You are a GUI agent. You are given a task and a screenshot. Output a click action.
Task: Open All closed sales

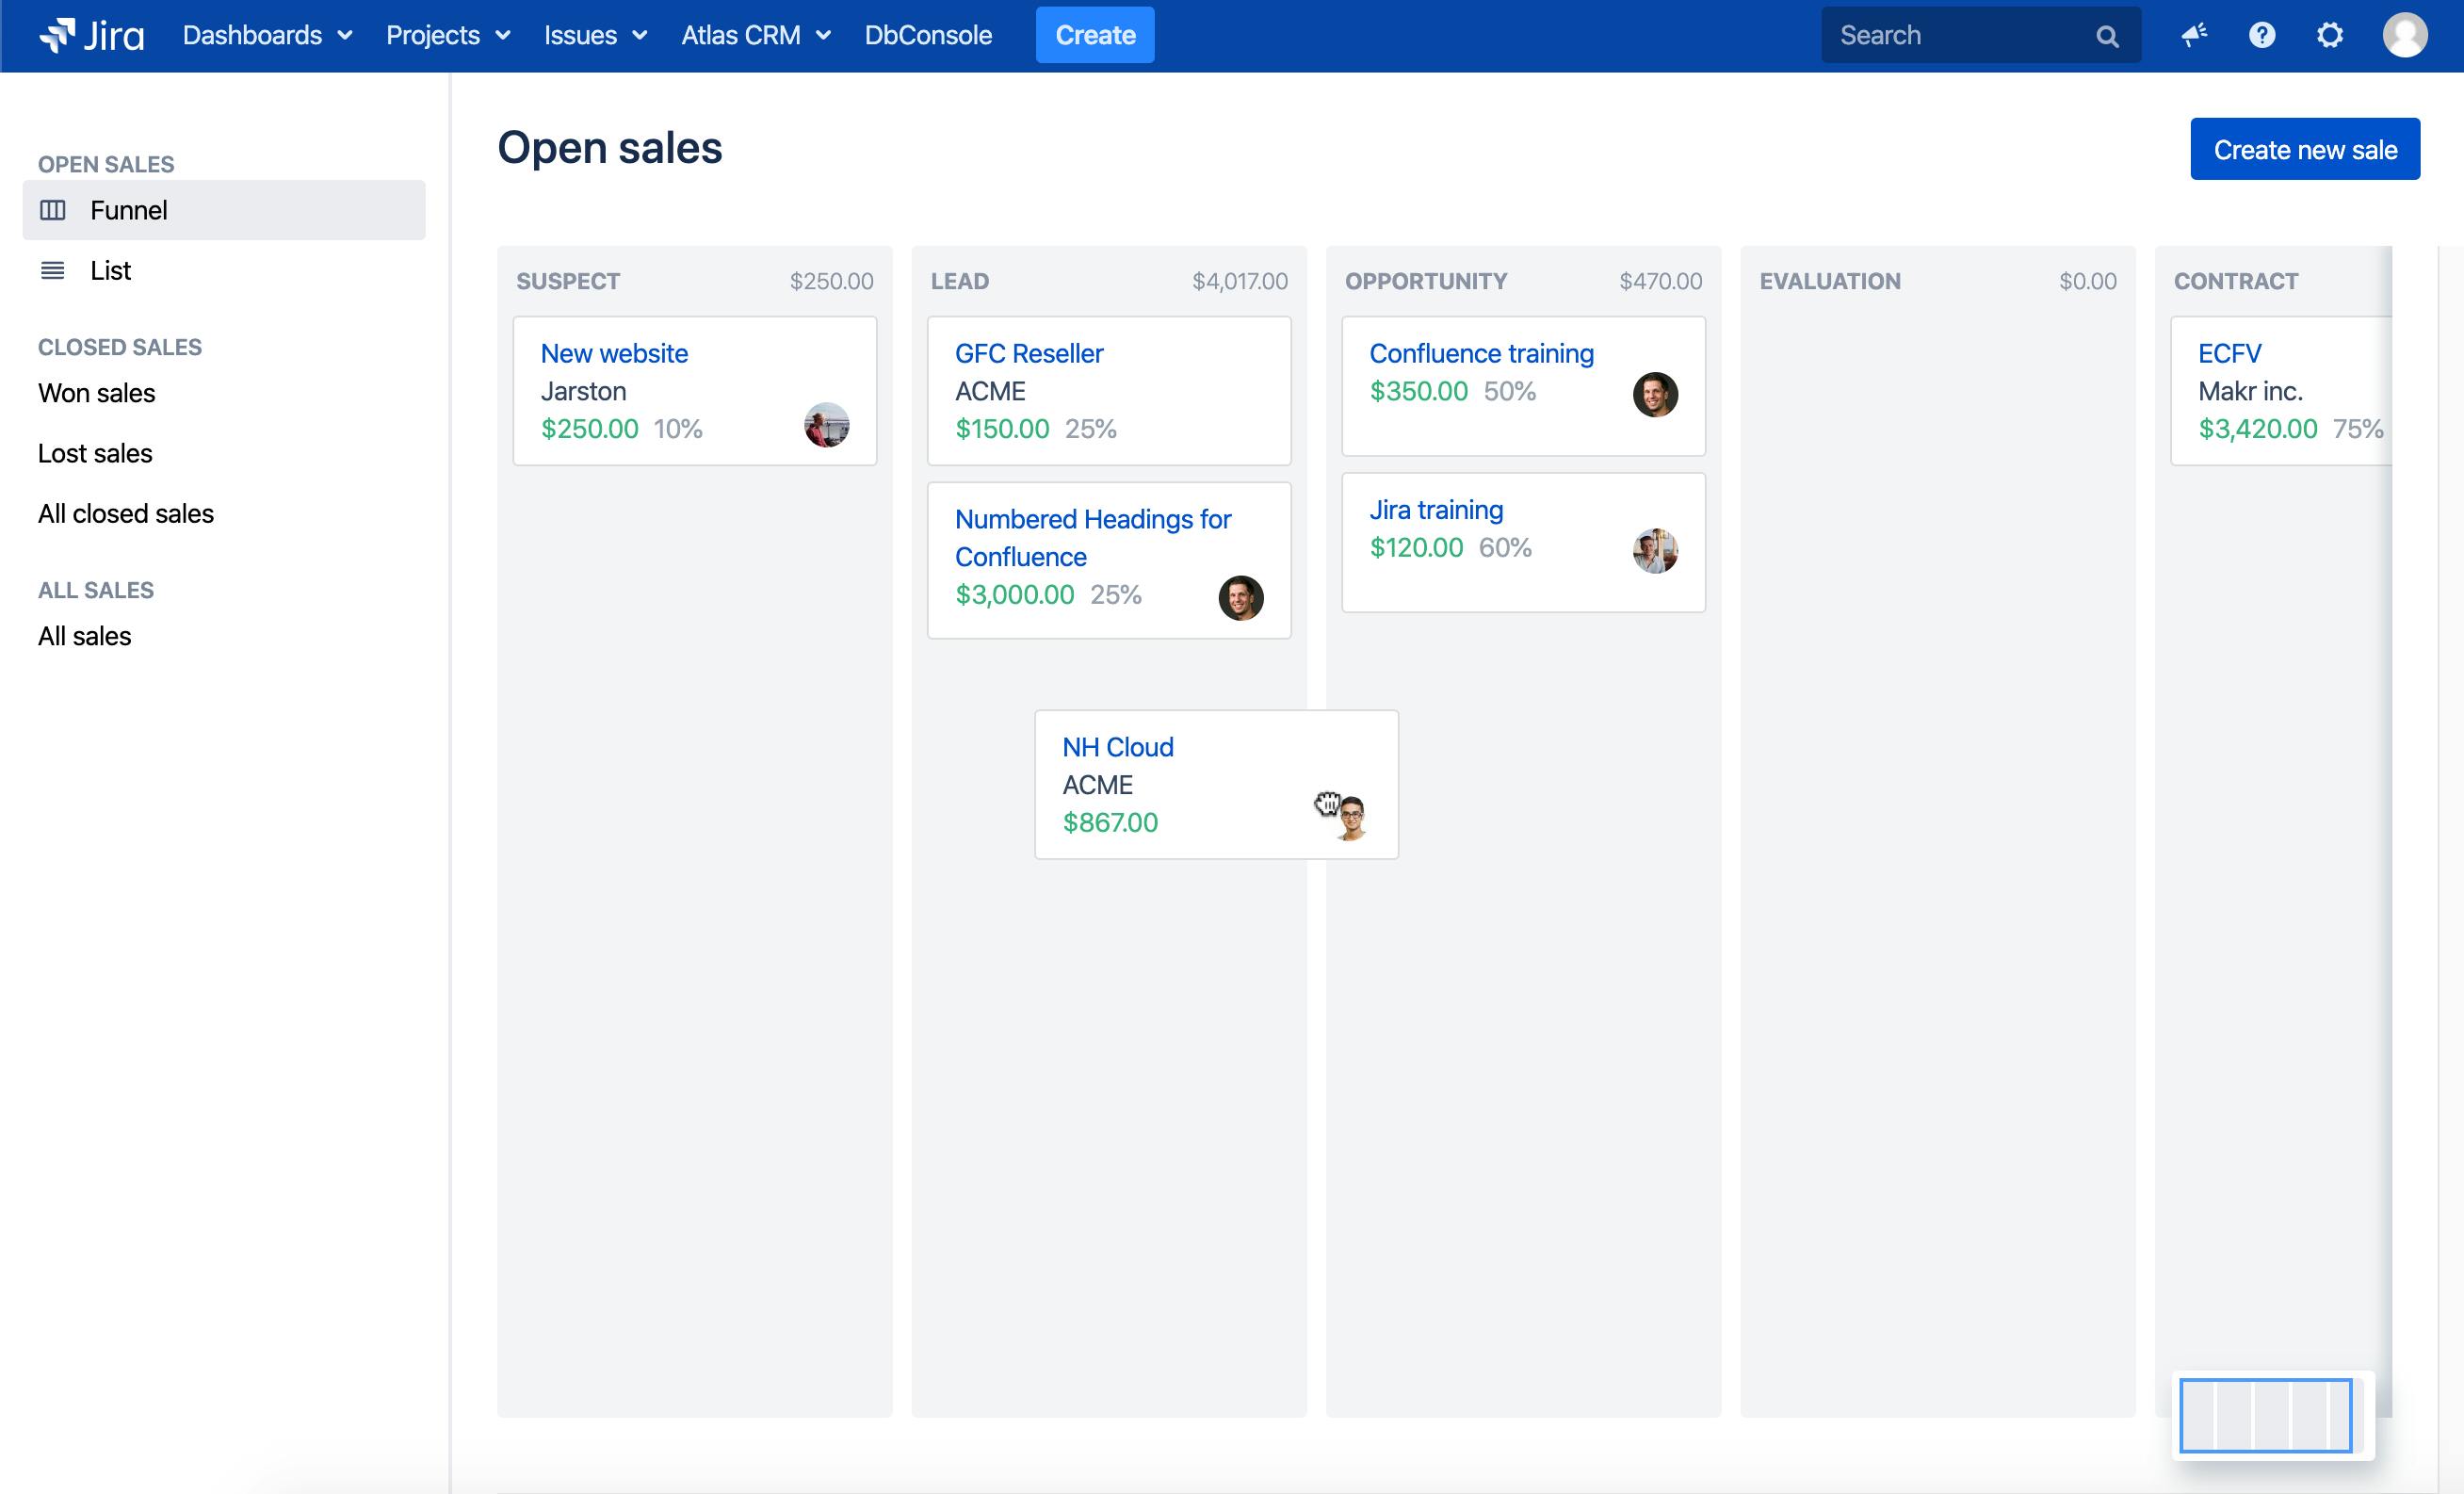[x=126, y=513]
